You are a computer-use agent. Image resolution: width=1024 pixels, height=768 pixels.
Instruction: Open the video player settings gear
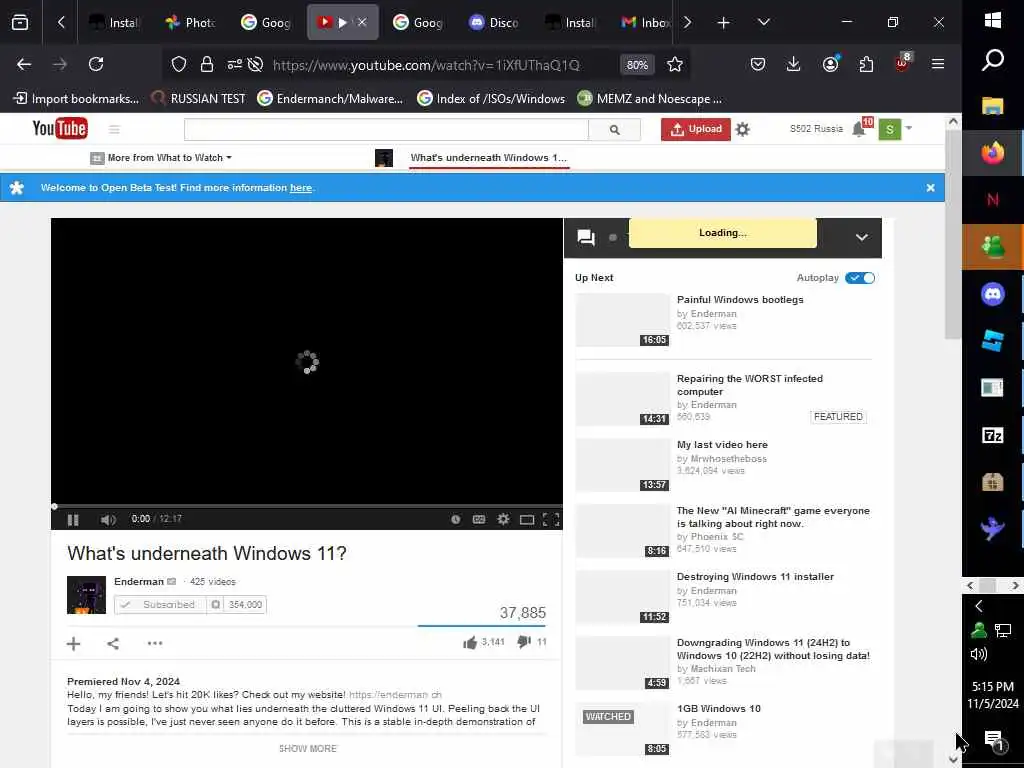[503, 519]
